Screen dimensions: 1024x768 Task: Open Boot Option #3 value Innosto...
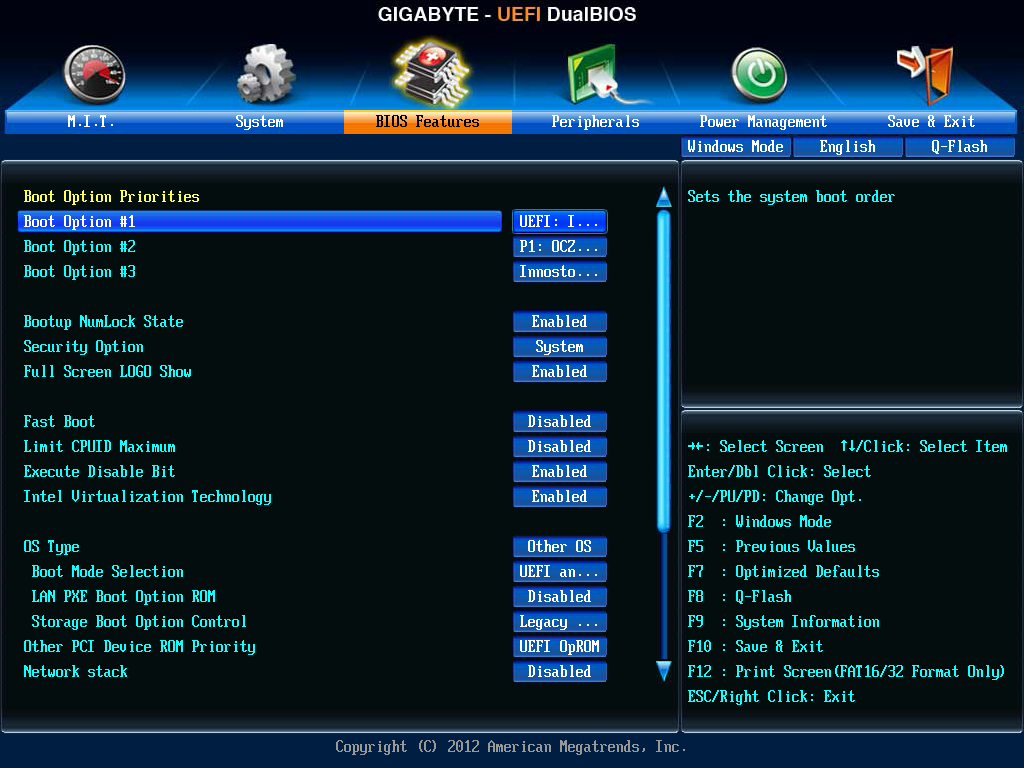[x=560, y=272]
